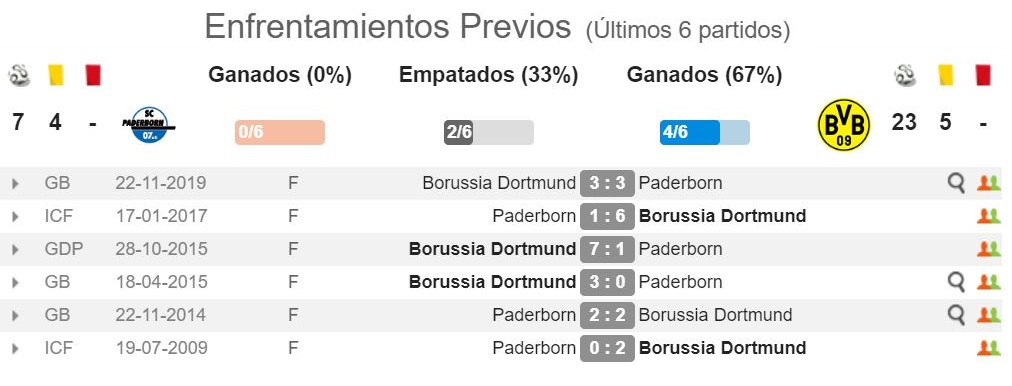Image resolution: width=1012 pixels, height=386 pixels.
Task: Click the blue 4/6 wins progress bar
Action: (x=705, y=132)
